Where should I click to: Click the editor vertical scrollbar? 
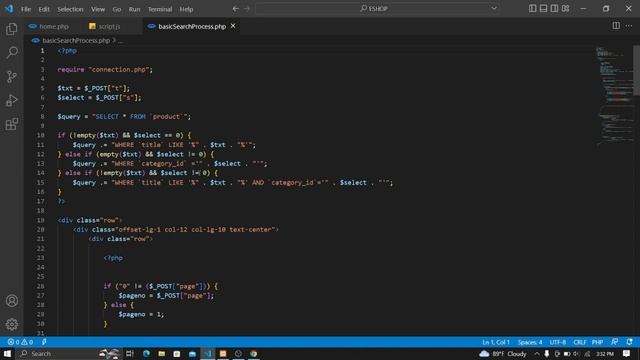636,70
